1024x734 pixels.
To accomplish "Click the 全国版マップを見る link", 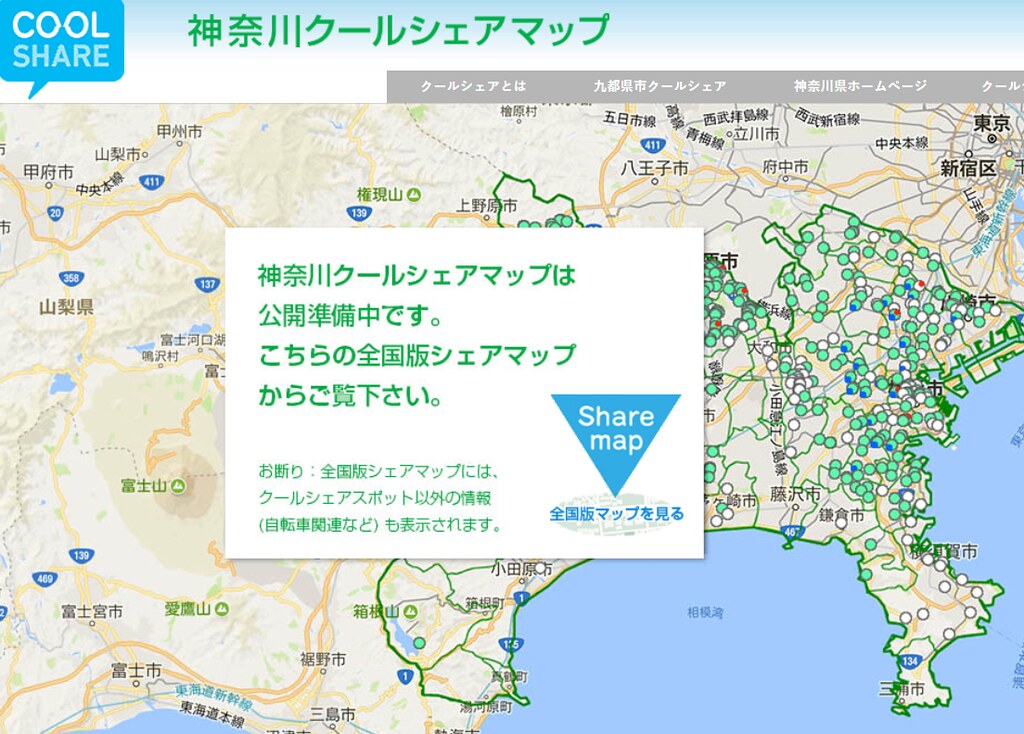I will [616, 514].
